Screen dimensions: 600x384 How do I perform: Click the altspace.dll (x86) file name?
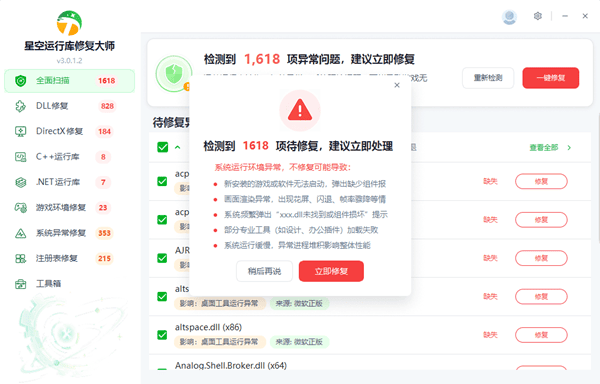tap(208, 327)
